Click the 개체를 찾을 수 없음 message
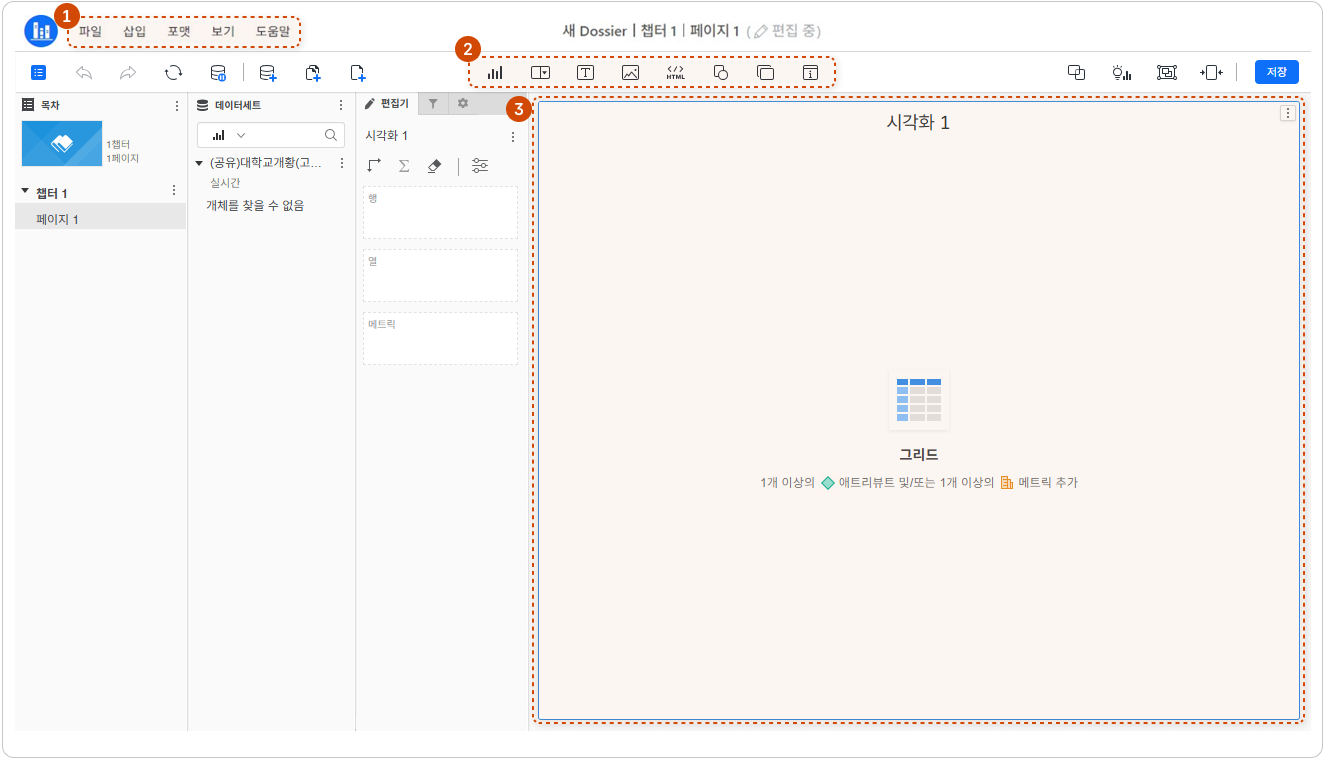Viewport: 1325px width, 760px height. 255,205
